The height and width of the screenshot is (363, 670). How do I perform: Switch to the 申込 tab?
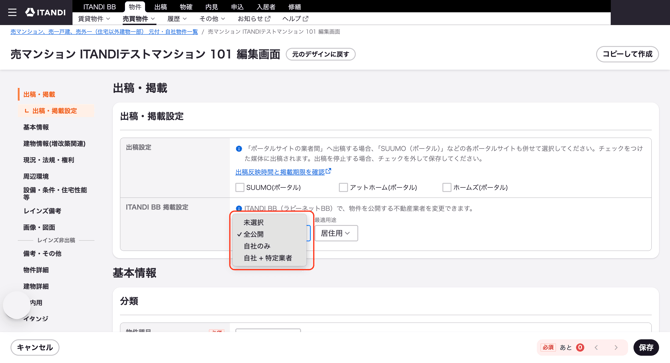click(x=237, y=7)
